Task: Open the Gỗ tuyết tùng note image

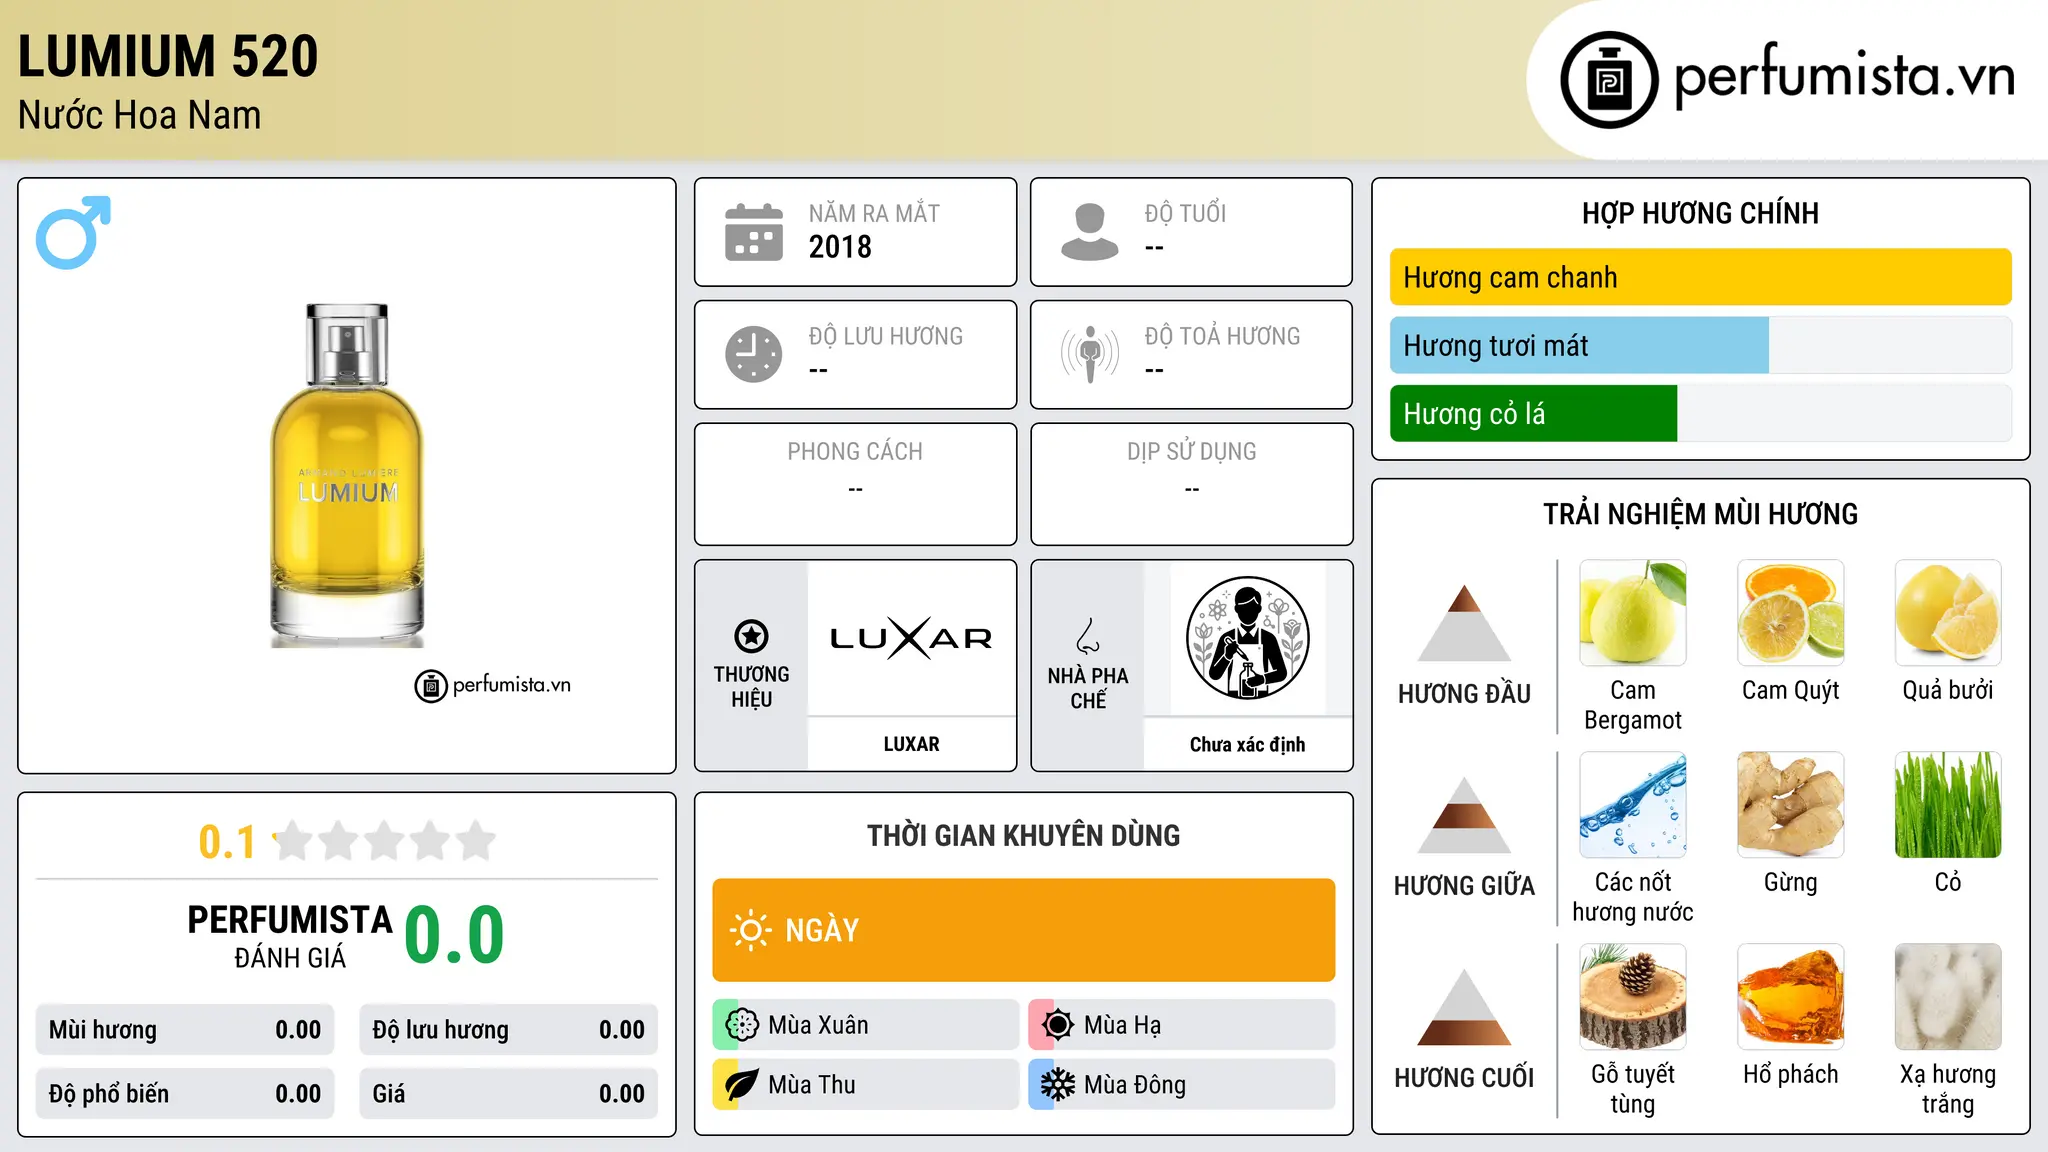Action: [1632, 997]
